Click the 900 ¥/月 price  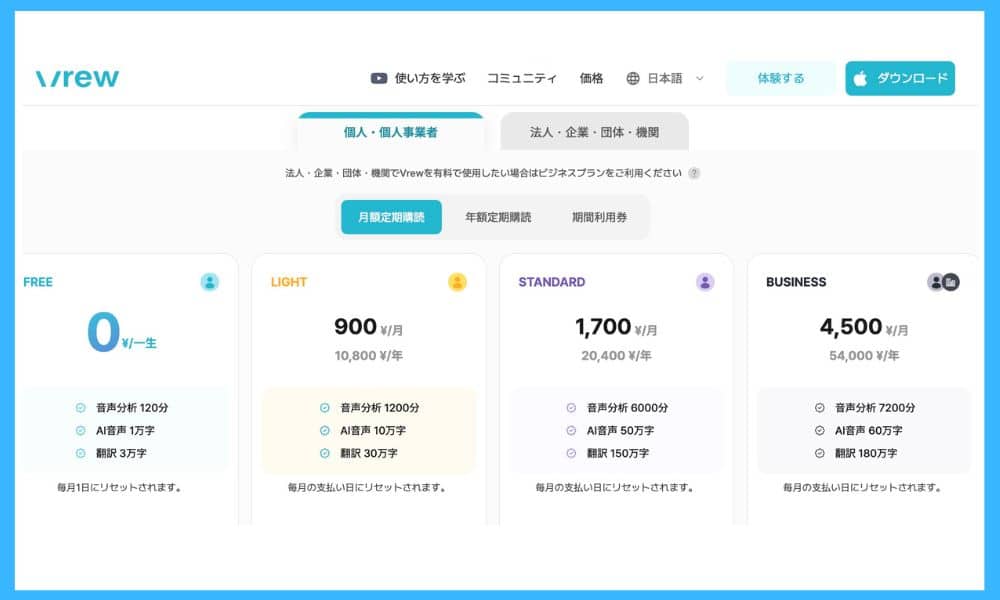pos(369,327)
